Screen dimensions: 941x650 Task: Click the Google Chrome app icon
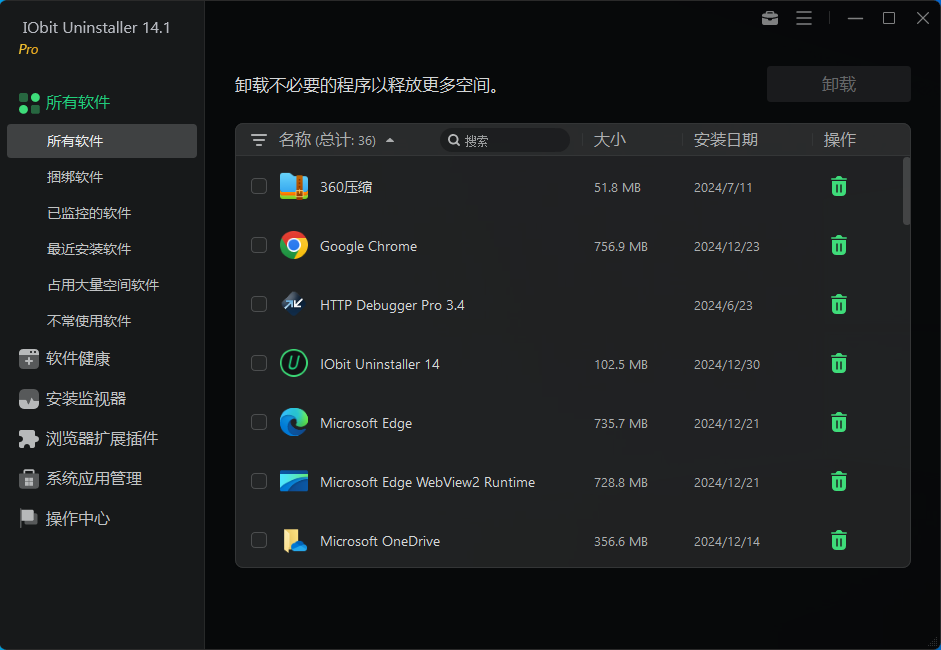(294, 245)
